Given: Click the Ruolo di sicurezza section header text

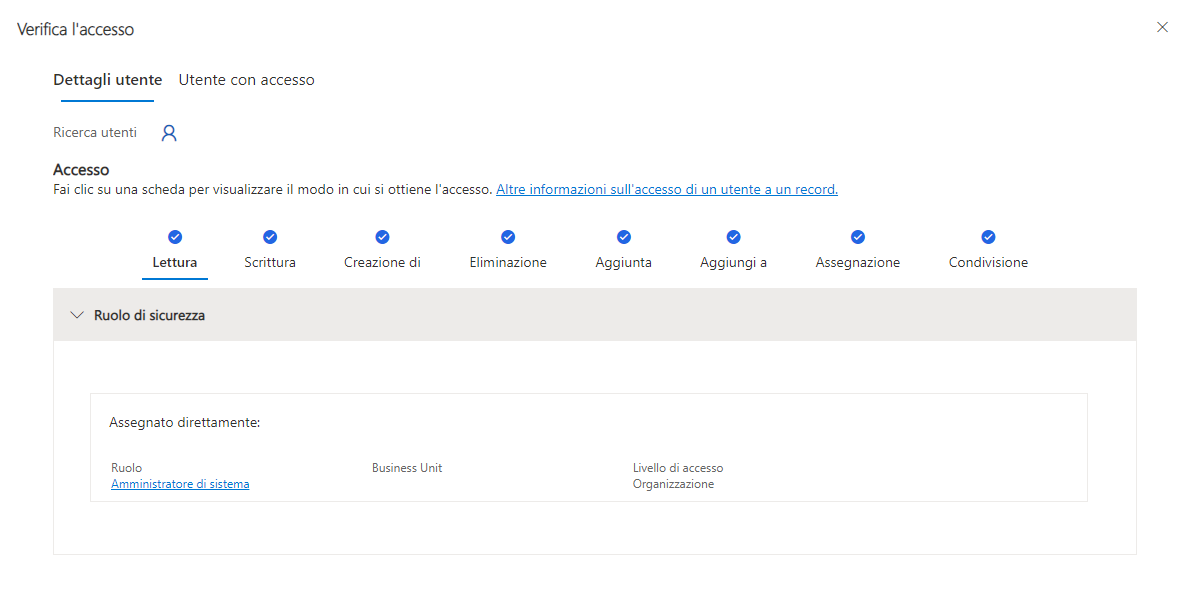Looking at the screenshot, I should [x=149, y=315].
